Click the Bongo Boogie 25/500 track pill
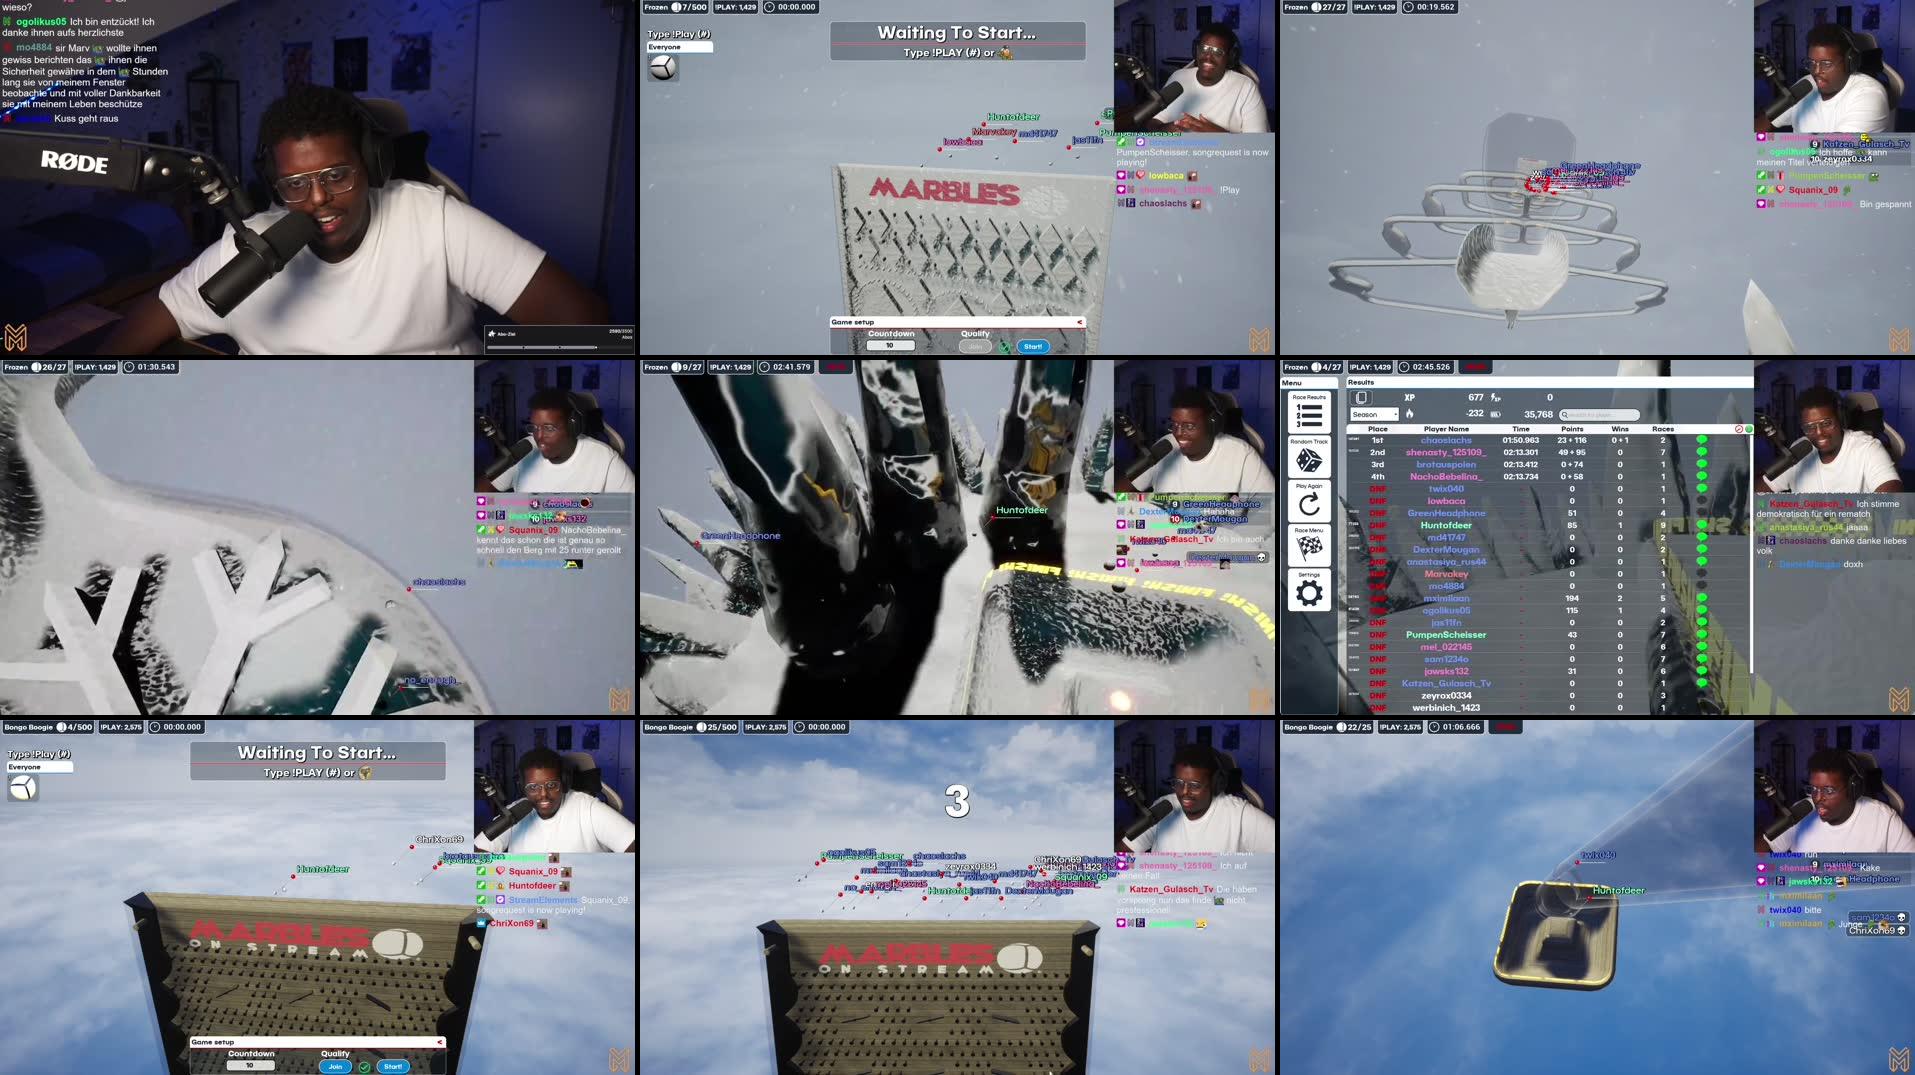 coord(690,727)
